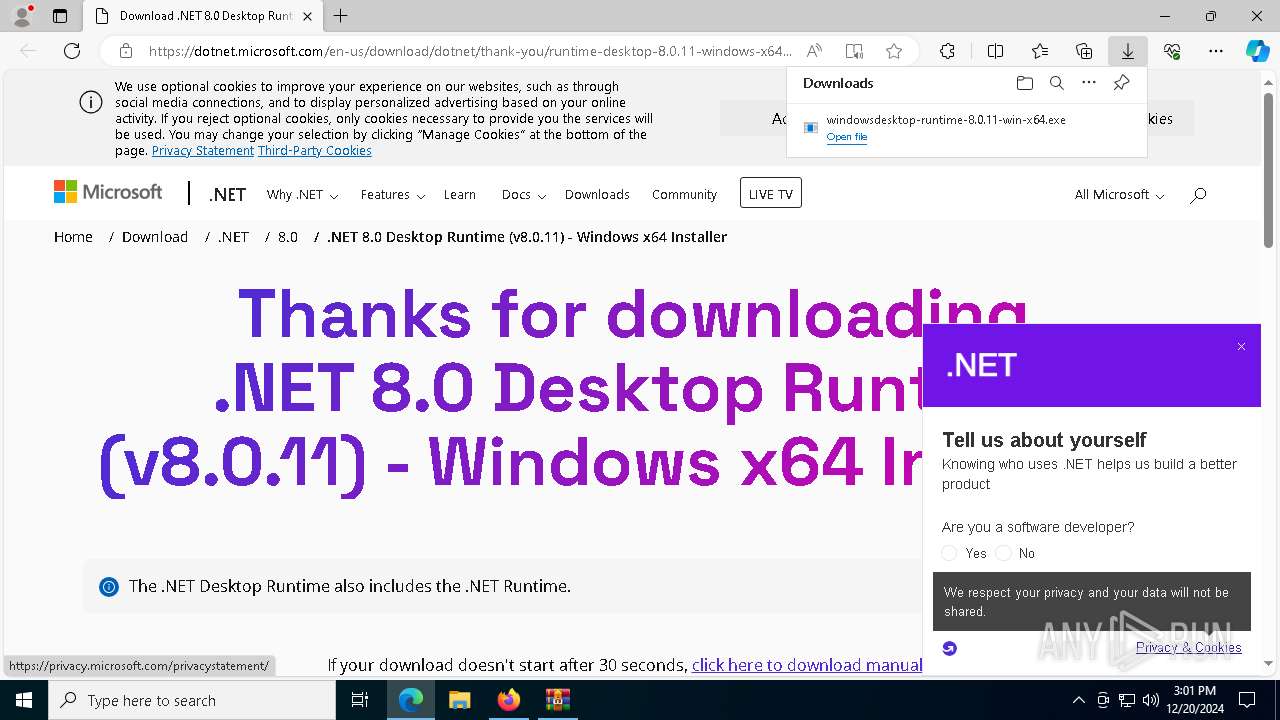Open Windows Start menu
Screen dimensions: 1280x720
click(x=24, y=700)
